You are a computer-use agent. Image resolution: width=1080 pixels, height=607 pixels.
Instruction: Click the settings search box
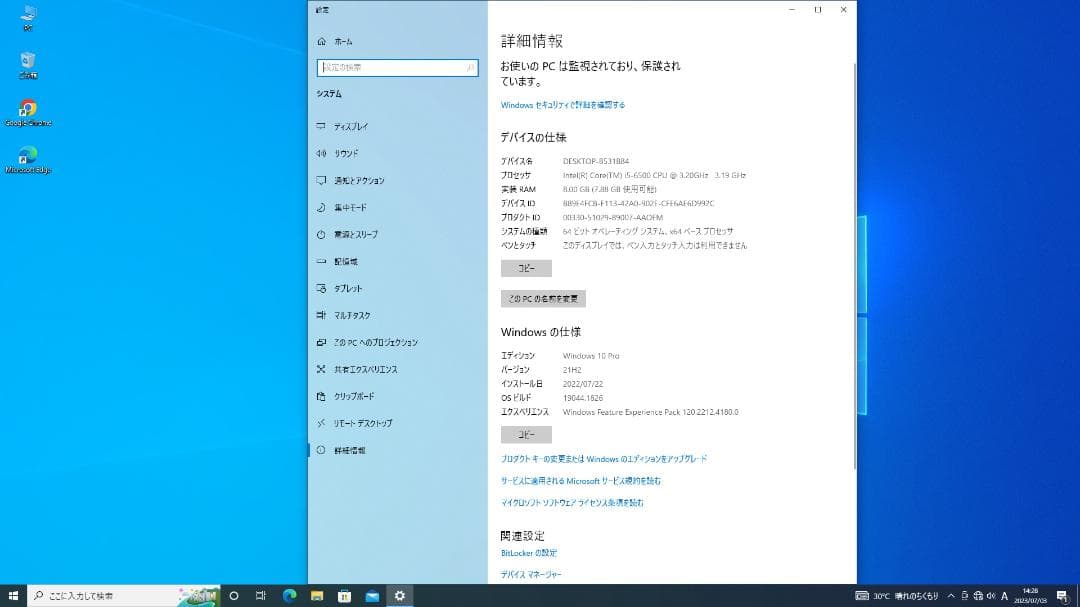pos(396,68)
